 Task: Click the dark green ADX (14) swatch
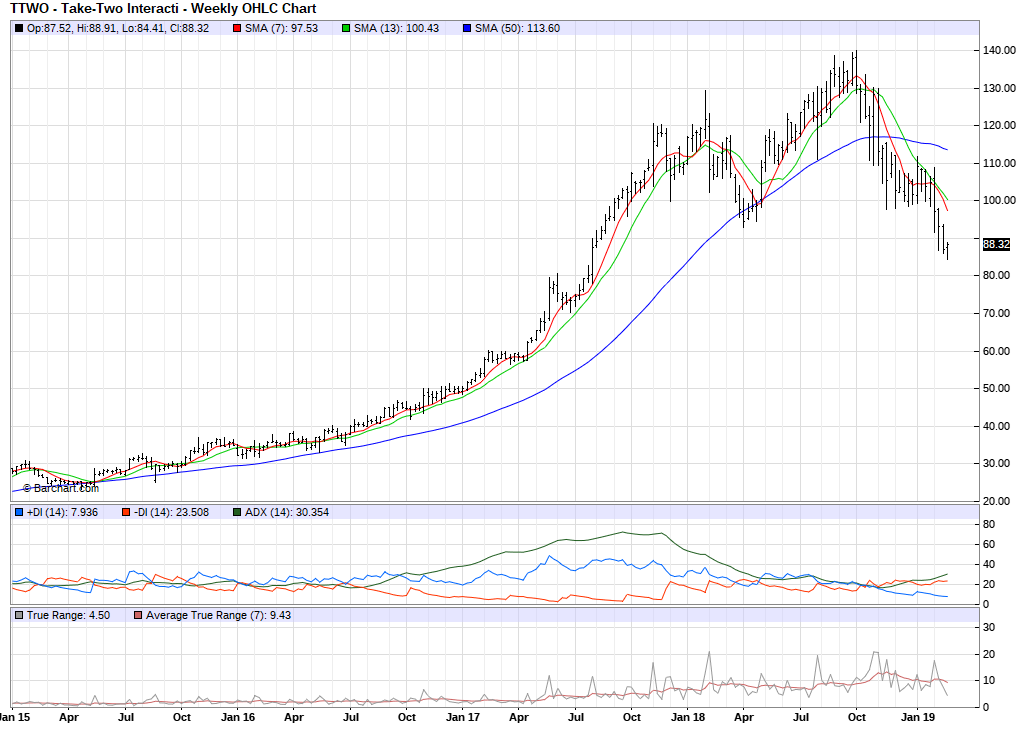coord(237,512)
